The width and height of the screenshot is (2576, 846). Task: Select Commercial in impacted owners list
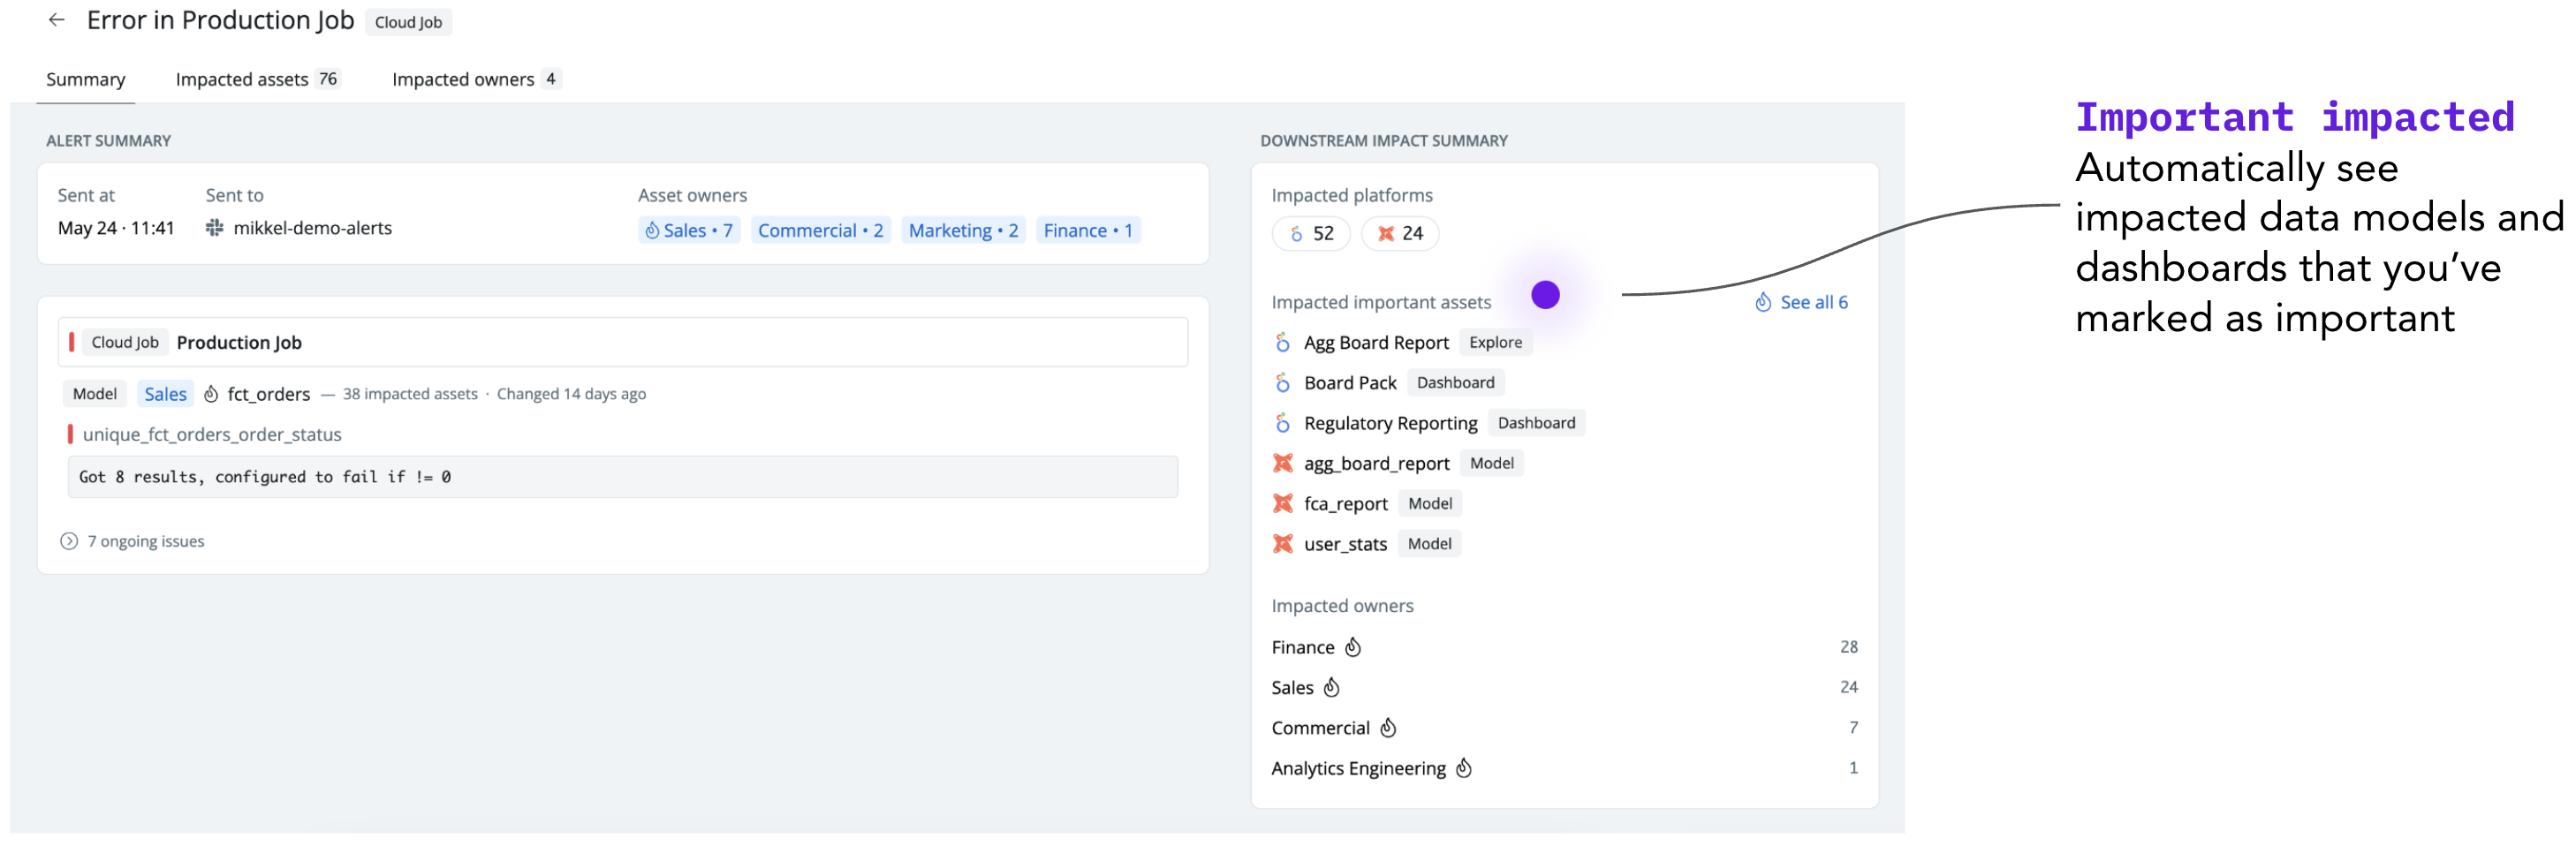tap(1320, 728)
